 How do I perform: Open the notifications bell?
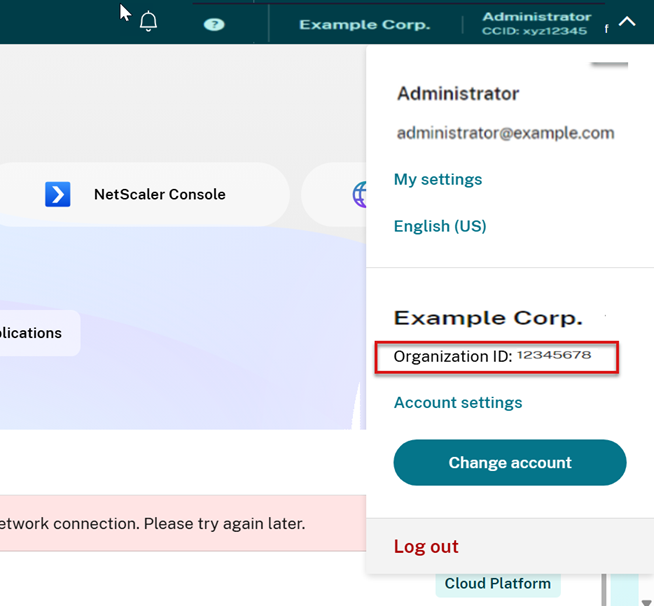[148, 21]
